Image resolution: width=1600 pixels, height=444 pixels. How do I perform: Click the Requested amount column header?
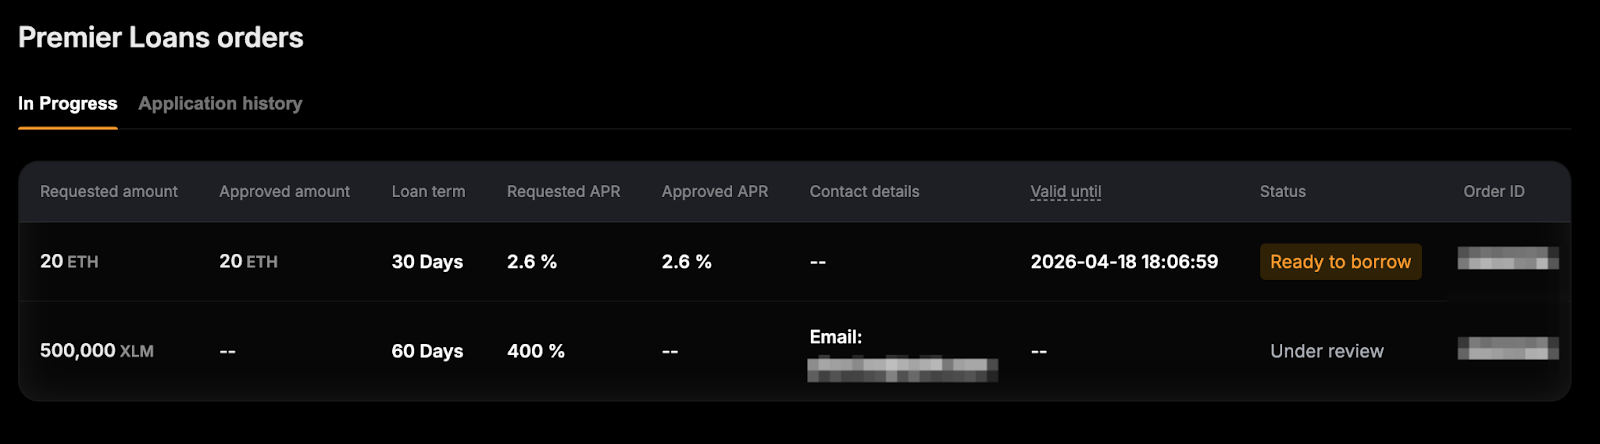click(x=109, y=192)
